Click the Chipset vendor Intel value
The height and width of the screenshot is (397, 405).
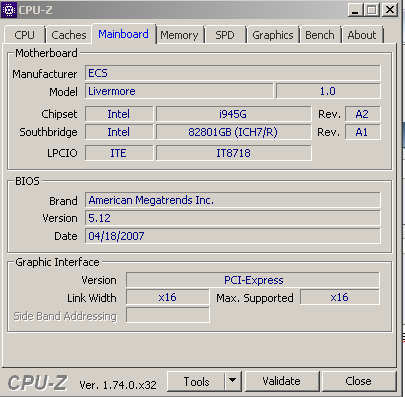(x=119, y=114)
